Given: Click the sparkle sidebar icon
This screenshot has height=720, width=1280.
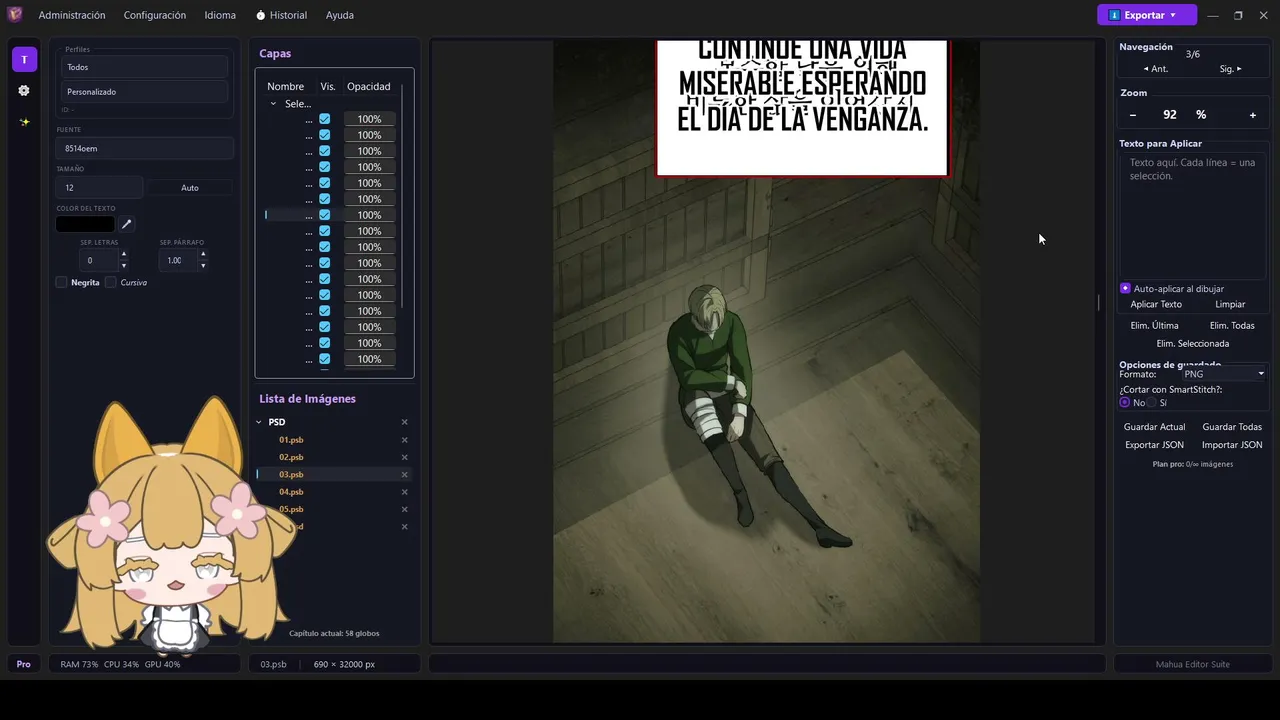Looking at the screenshot, I should pos(24,122).
